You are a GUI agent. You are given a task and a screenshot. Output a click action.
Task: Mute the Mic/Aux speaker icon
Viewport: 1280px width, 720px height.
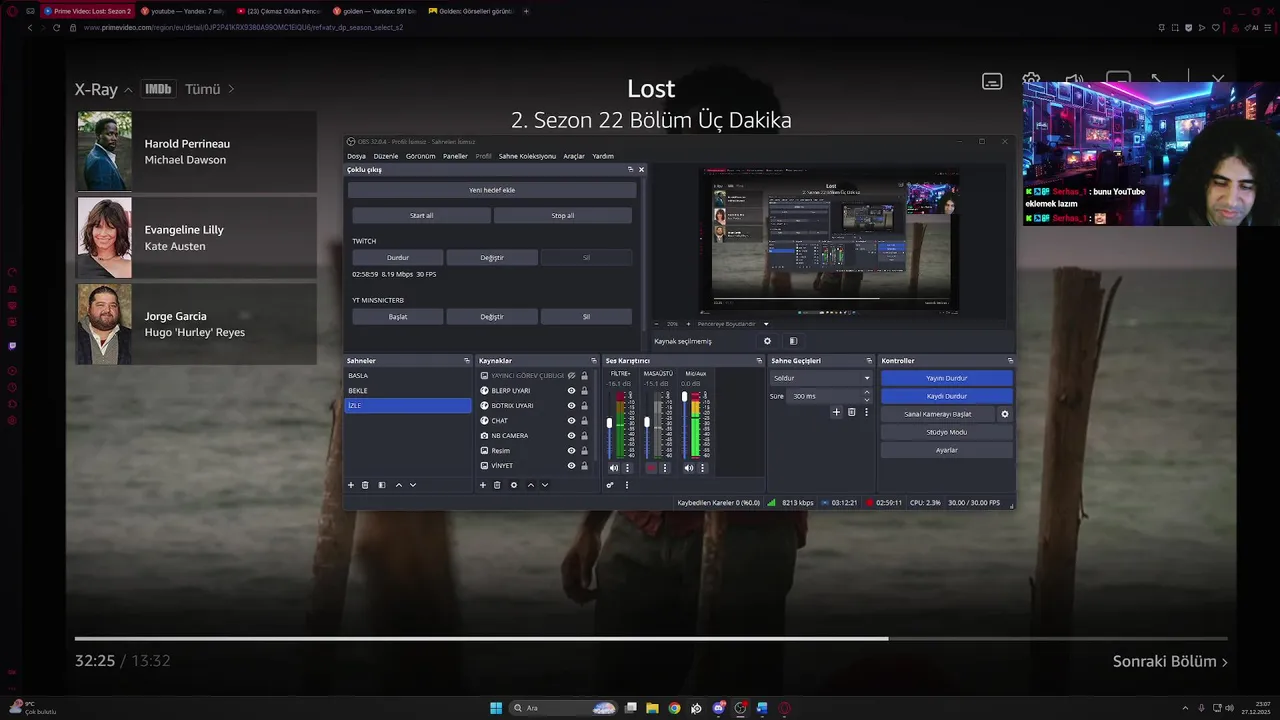[688, 468]
